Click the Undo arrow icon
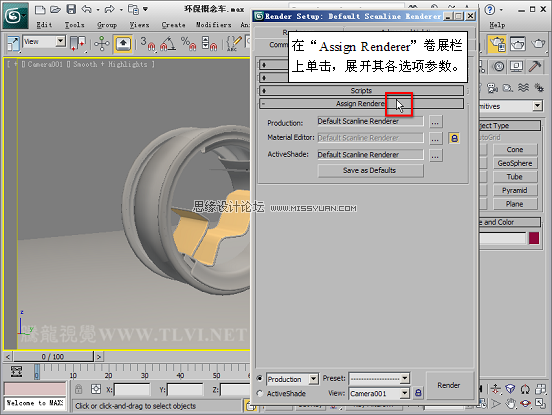The image size is (552, 415). click(x=87, y=10)
